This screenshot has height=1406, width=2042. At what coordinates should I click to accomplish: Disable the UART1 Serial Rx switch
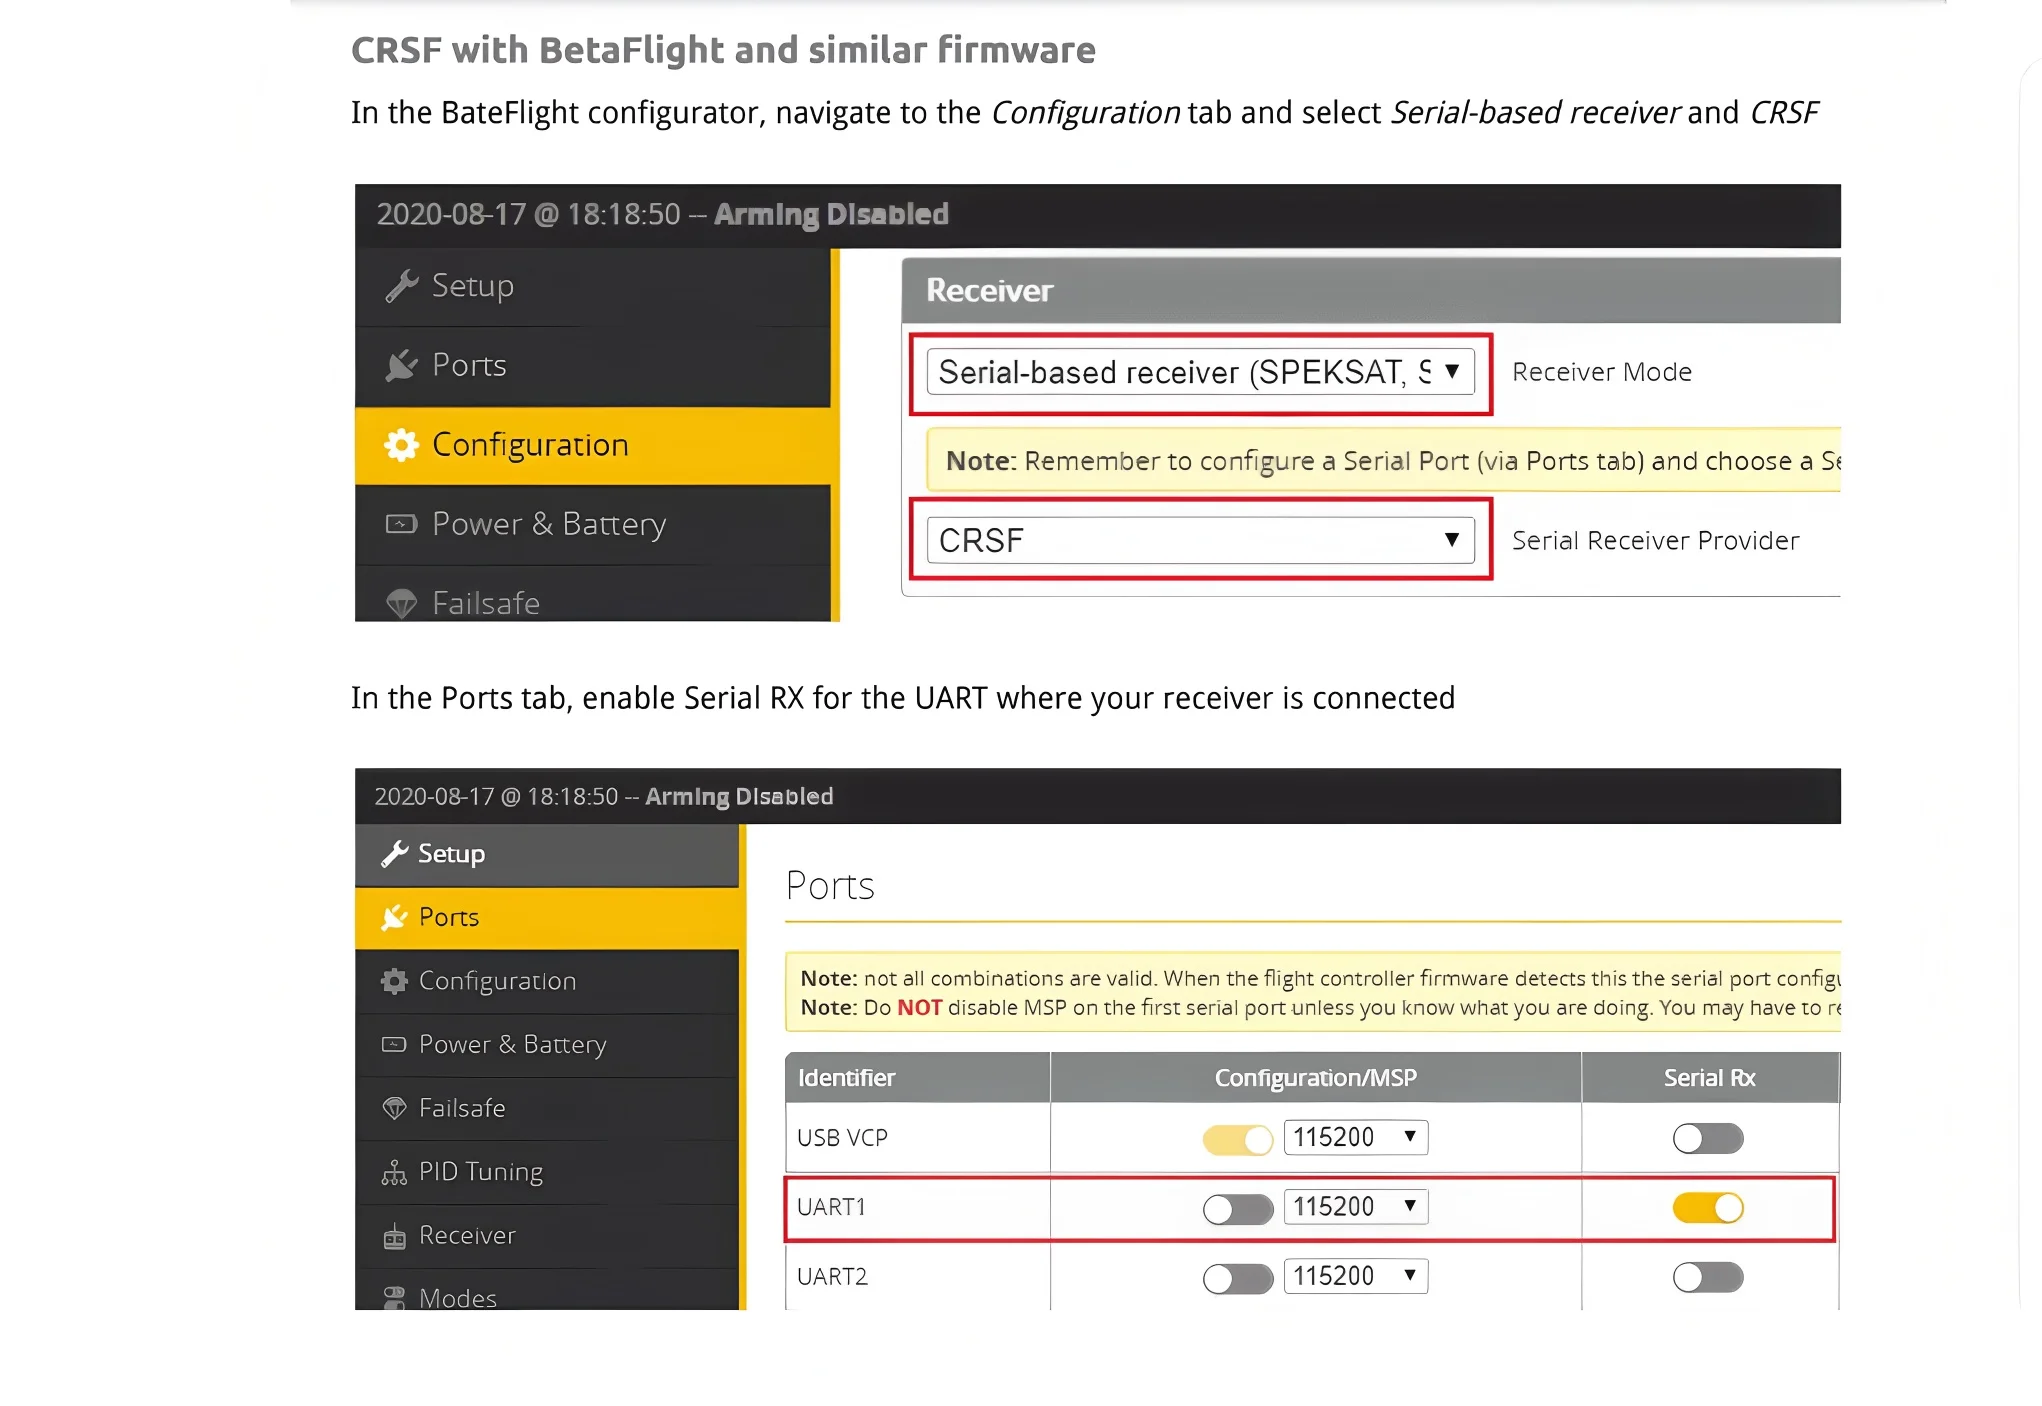coord(1708,1208)
